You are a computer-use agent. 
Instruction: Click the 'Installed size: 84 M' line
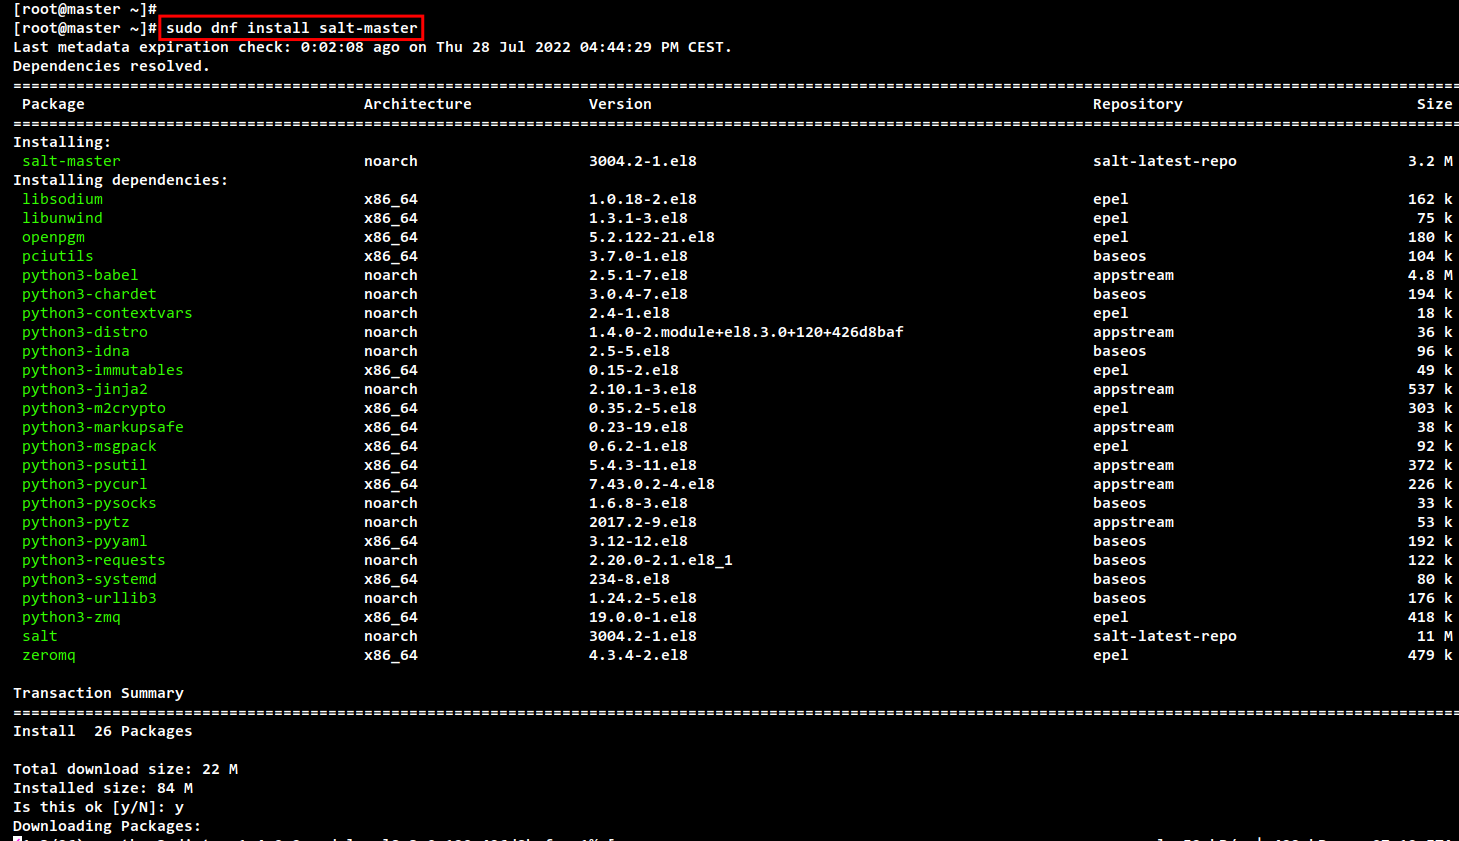click(103, 788)
